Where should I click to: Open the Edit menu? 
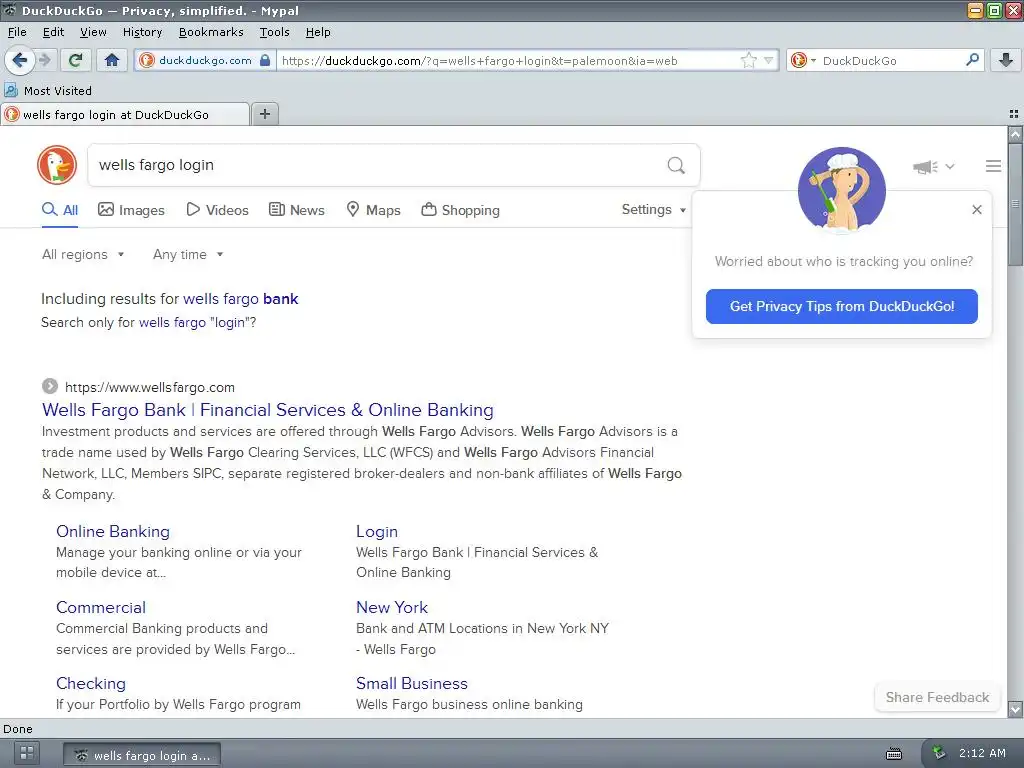[53, 32]
